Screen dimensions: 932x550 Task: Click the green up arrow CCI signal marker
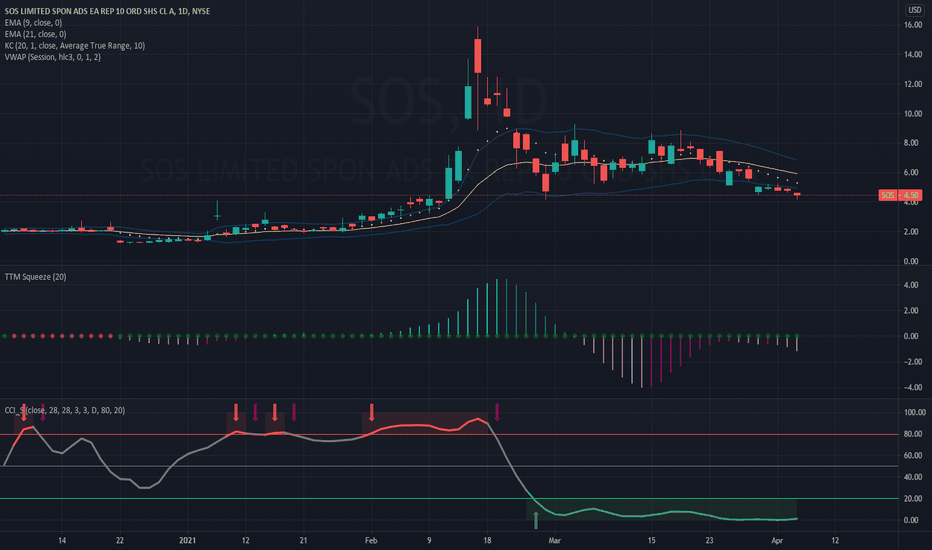click(x=536, y=520)
